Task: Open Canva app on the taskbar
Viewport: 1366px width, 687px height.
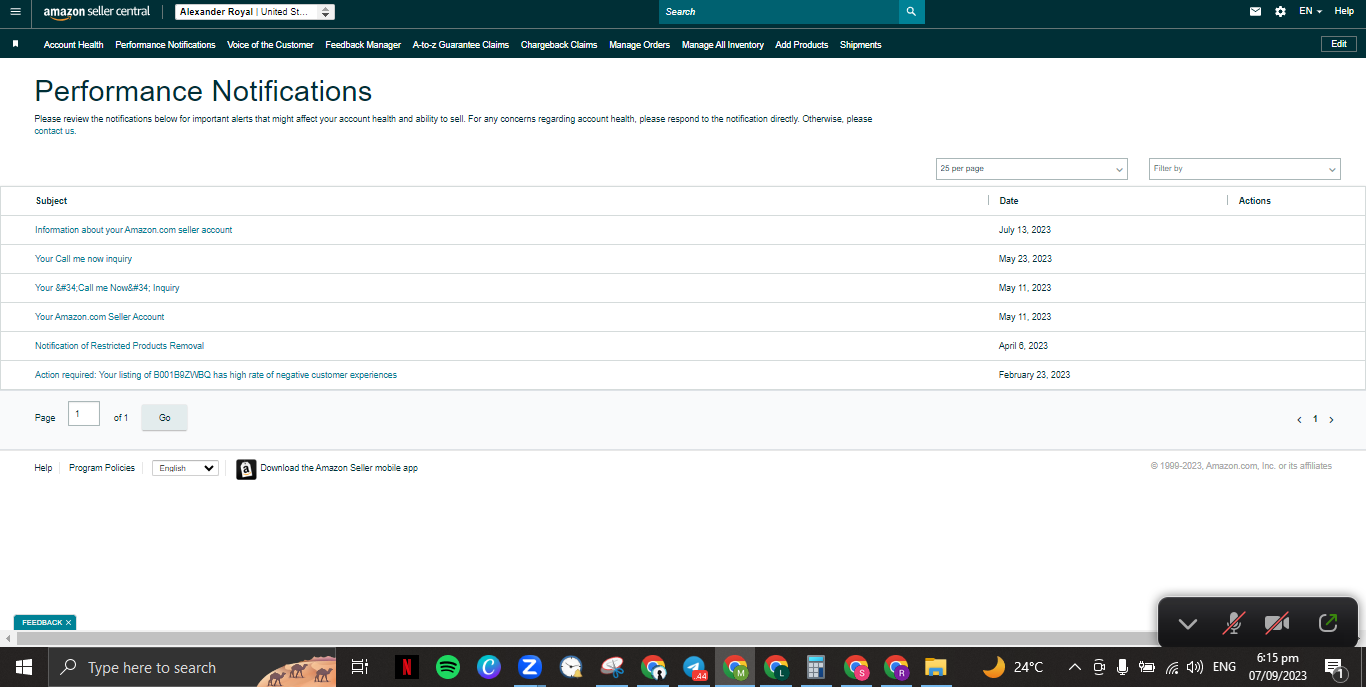Action: click(x=489, y=667)
